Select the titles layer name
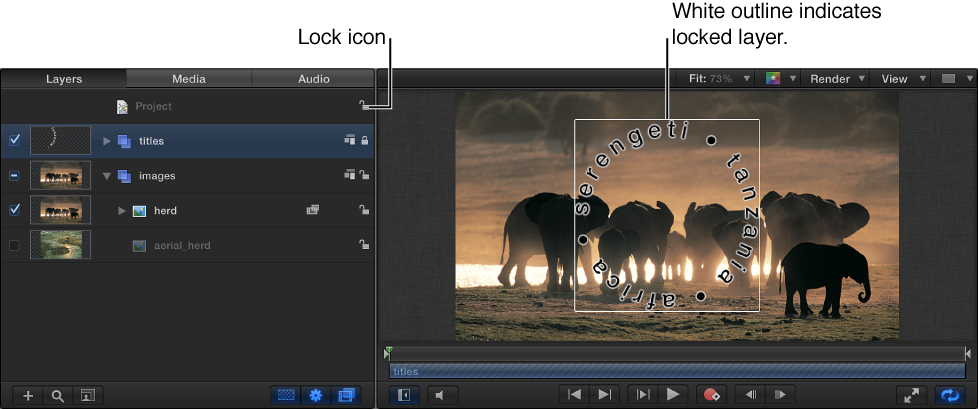Image resolution: width=978 pixels, height=410 pixels. [x=152, y=141]
